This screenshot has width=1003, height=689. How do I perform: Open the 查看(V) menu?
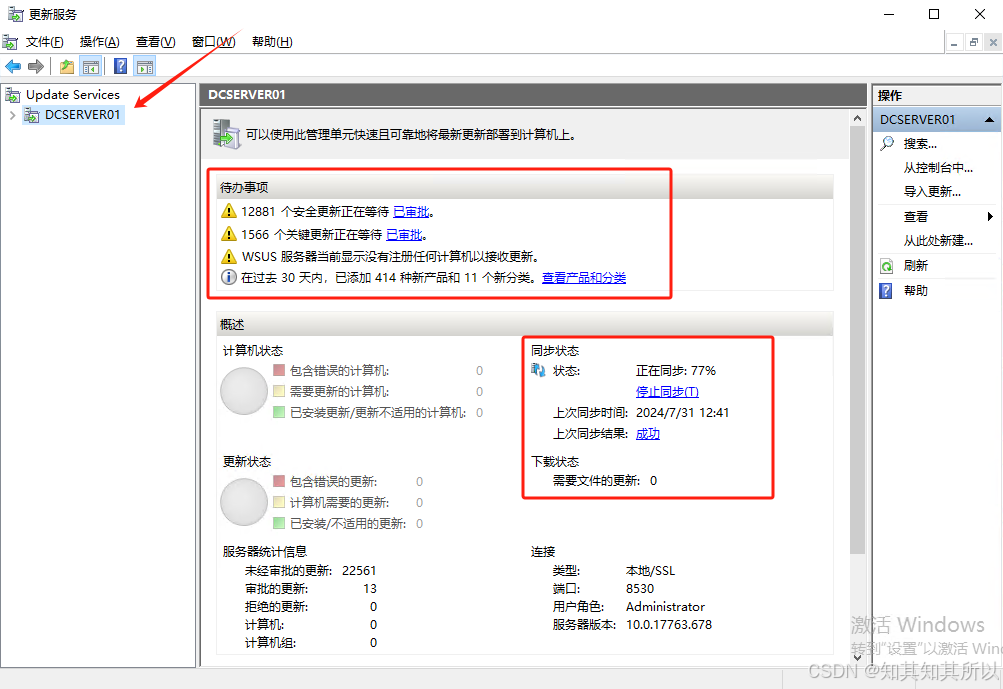click(x=155, y=42)
